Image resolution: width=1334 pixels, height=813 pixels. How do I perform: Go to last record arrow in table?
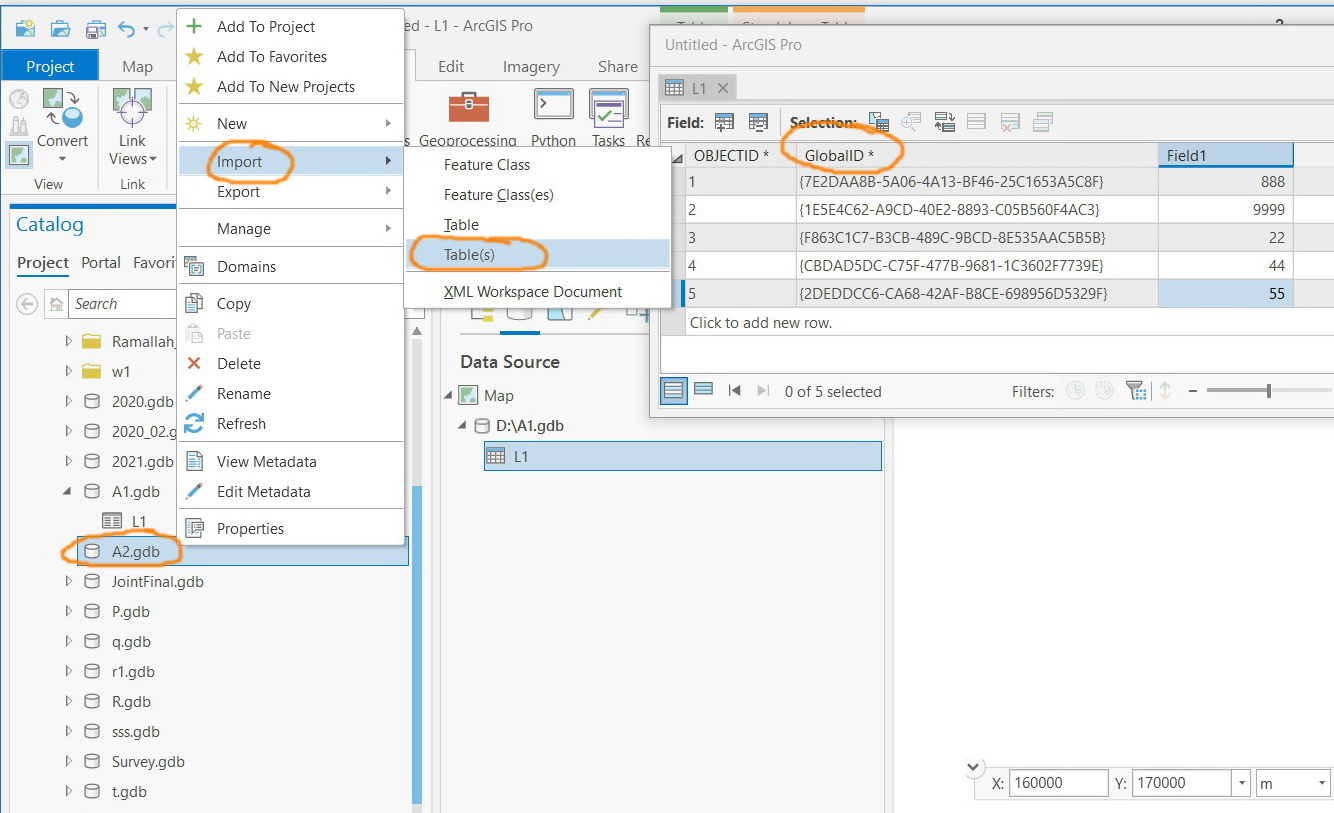click(x=764, y=391)
